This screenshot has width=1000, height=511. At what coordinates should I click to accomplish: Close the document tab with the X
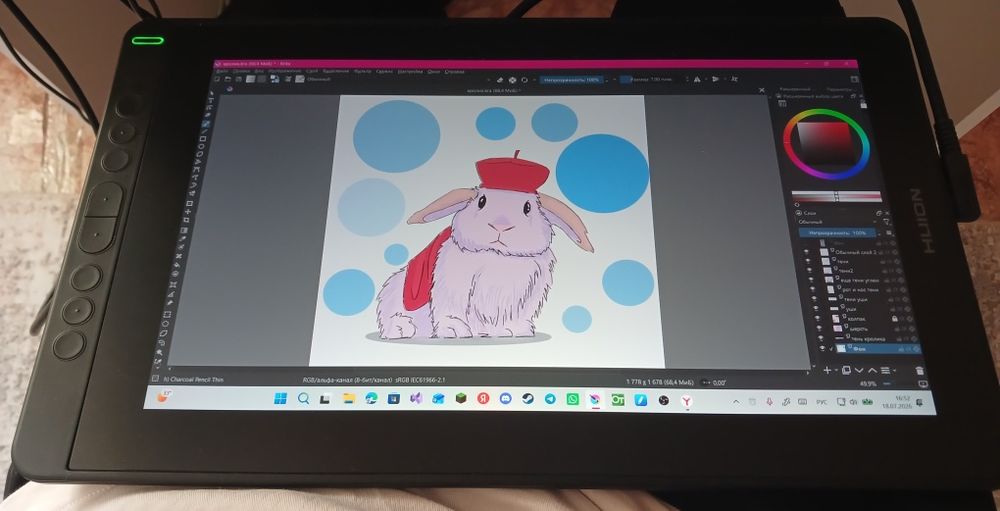coord(761,91)
